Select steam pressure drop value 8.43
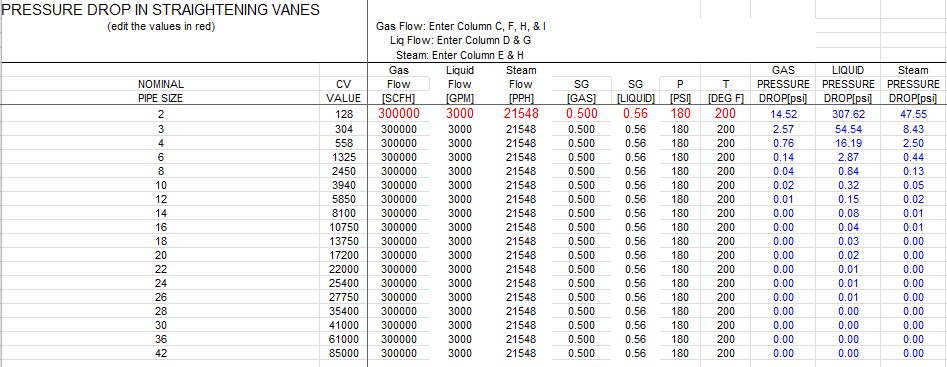This screenshot has width=947, height=367. coord(913,129)
